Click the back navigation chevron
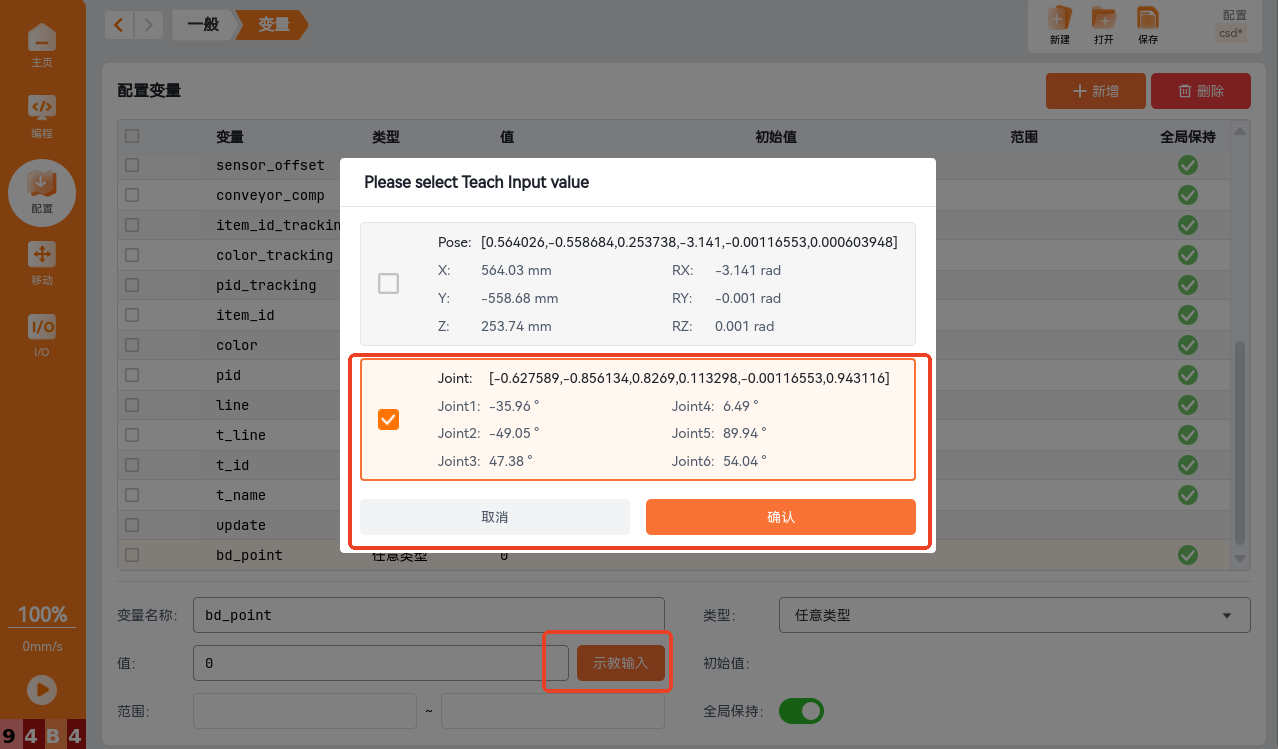 point(119,24)
